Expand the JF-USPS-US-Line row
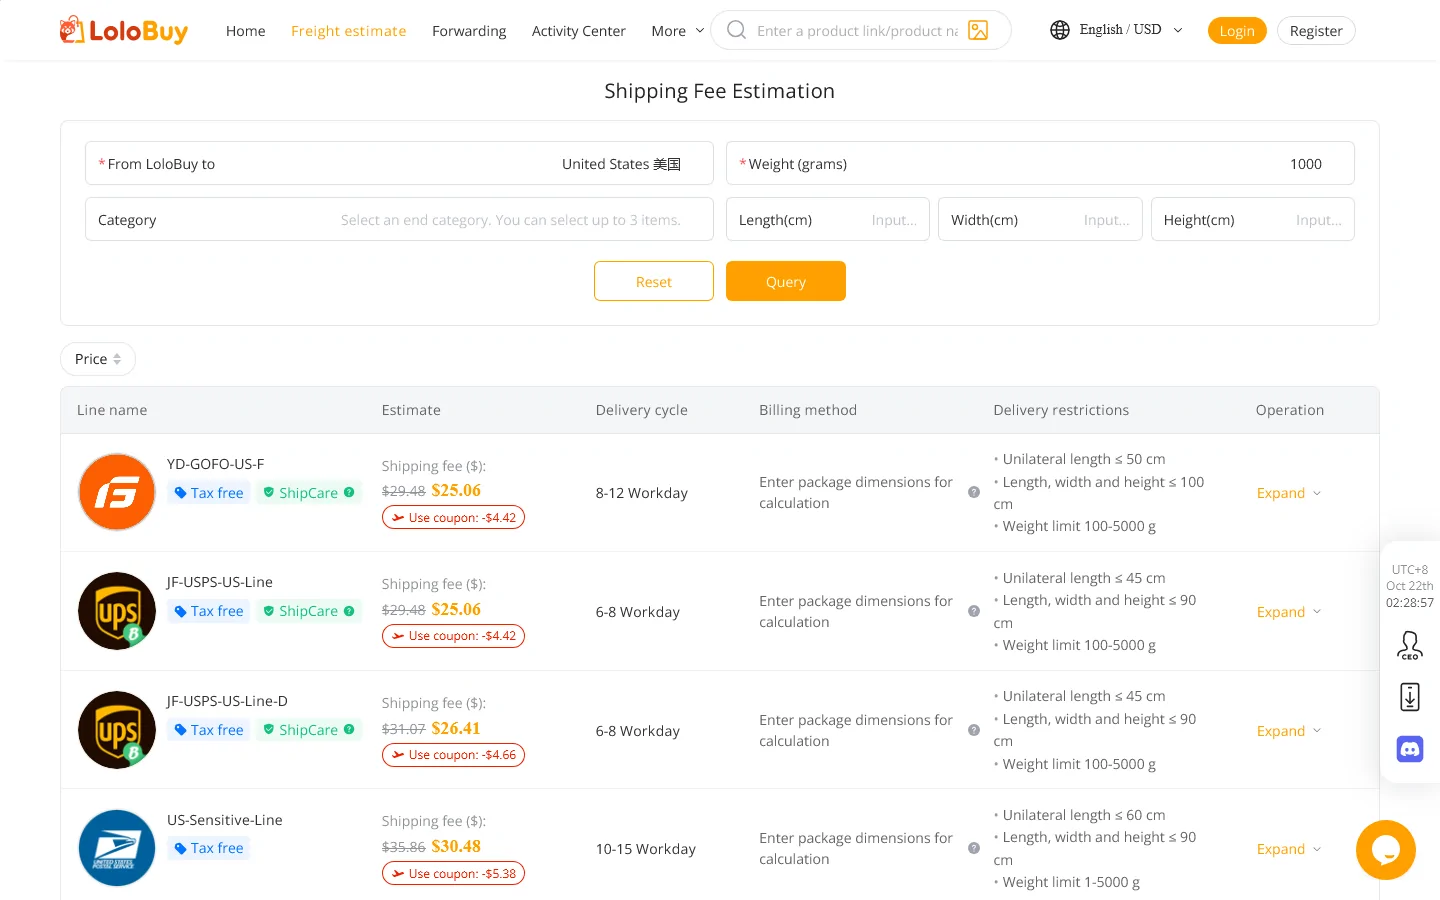Viewport: 1440px width, 900px height. pyautogui.click(x=1289, y=612)
